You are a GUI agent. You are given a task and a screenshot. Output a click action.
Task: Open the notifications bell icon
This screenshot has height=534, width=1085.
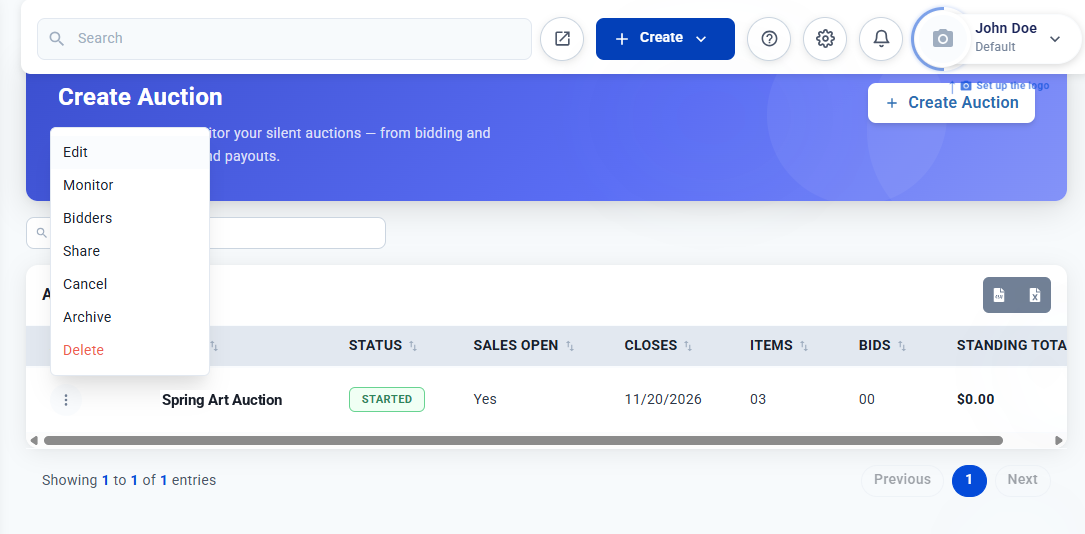click(881, 39)
